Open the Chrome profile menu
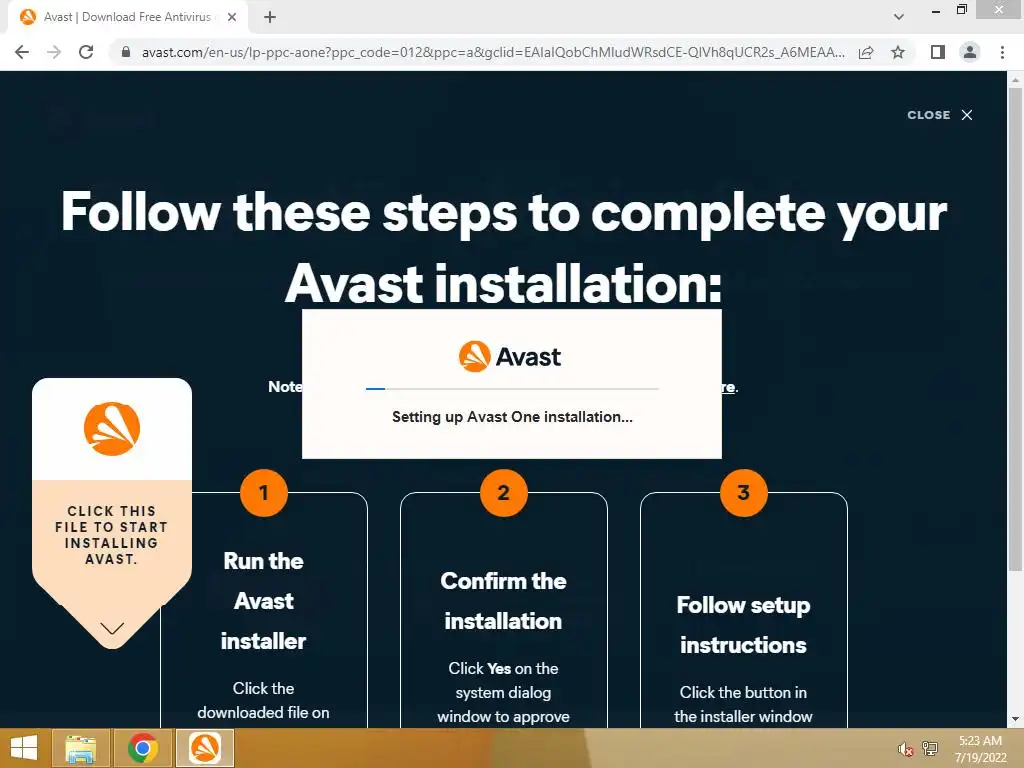The width and height of the screenshot is (1024, 768). tap(970, 52)
